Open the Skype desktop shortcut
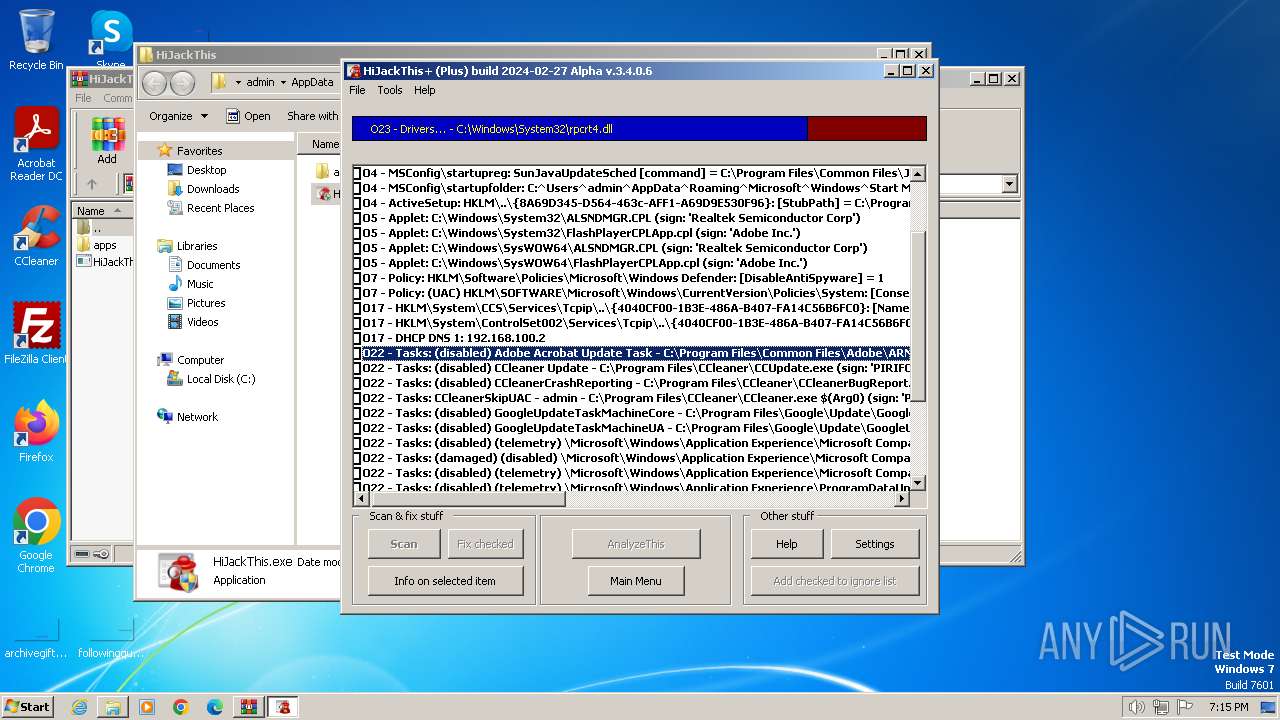This screenshot has width=1280, height=720. click(110, 39)
